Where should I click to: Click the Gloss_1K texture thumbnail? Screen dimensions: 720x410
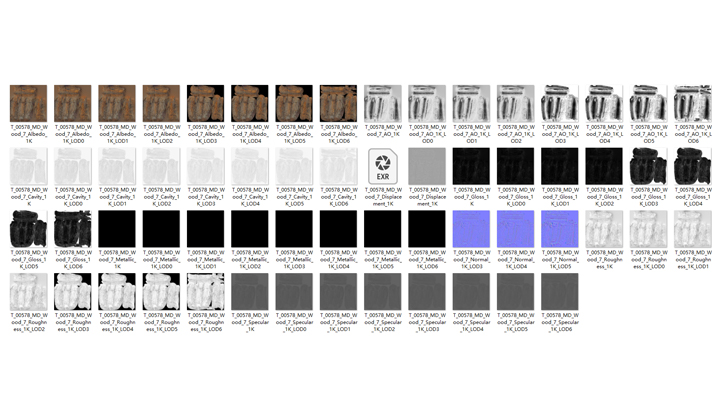(x=472, y=166)
